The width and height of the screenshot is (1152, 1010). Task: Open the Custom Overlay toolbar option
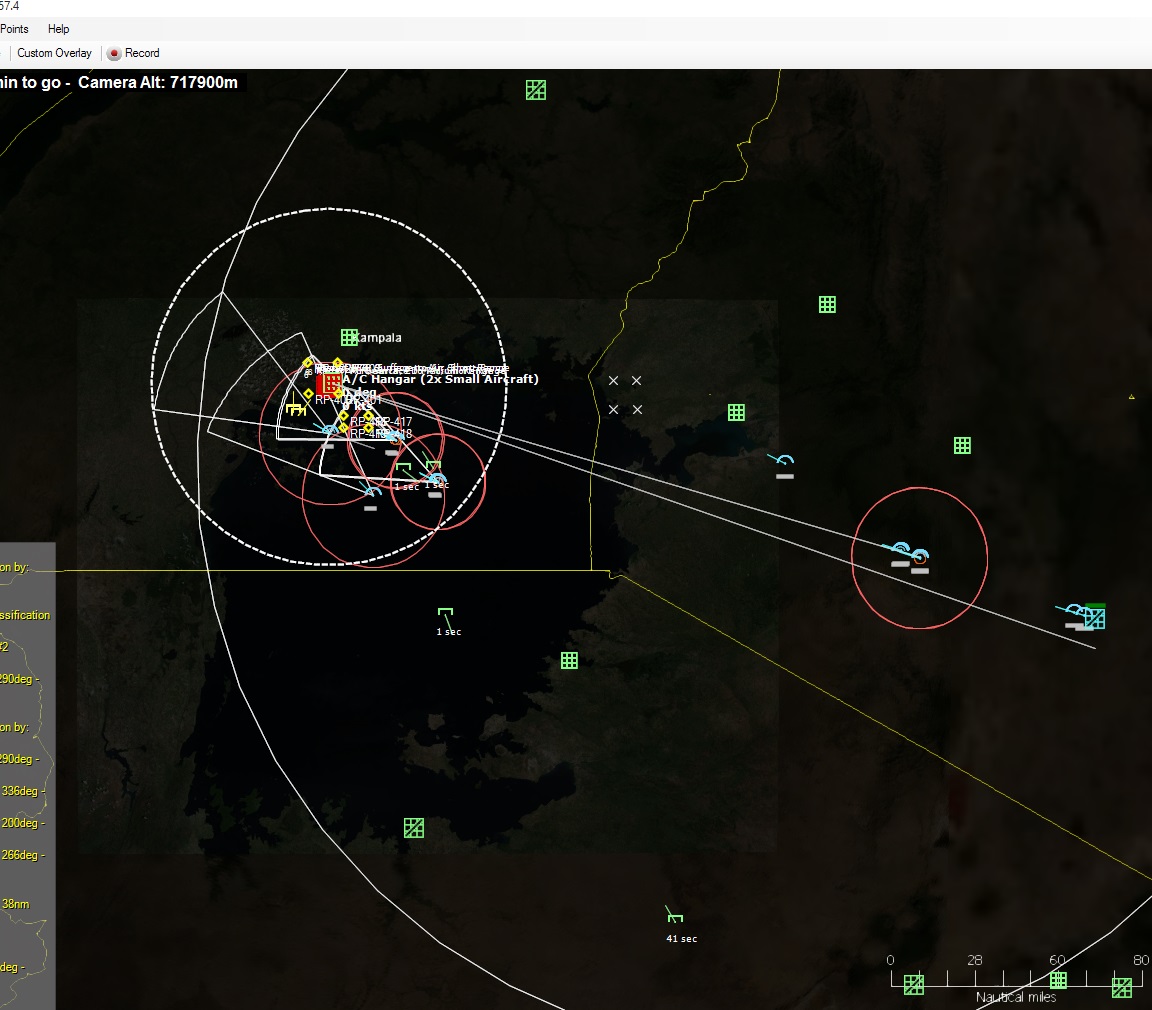coord(54,53)
